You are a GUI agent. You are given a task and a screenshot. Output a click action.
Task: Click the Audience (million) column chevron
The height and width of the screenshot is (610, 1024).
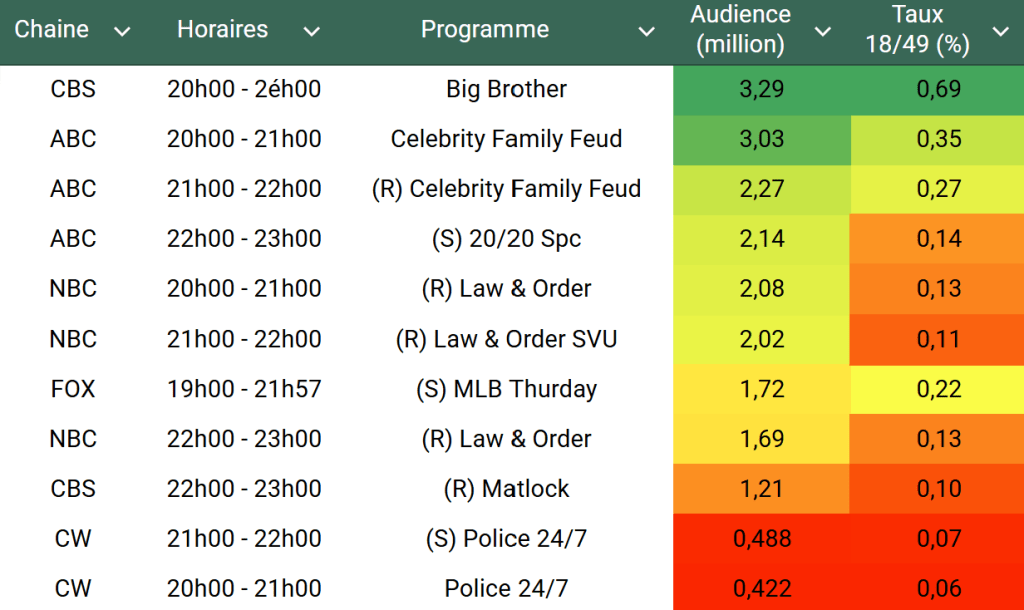pyautogui.click(x=823, y=31)
